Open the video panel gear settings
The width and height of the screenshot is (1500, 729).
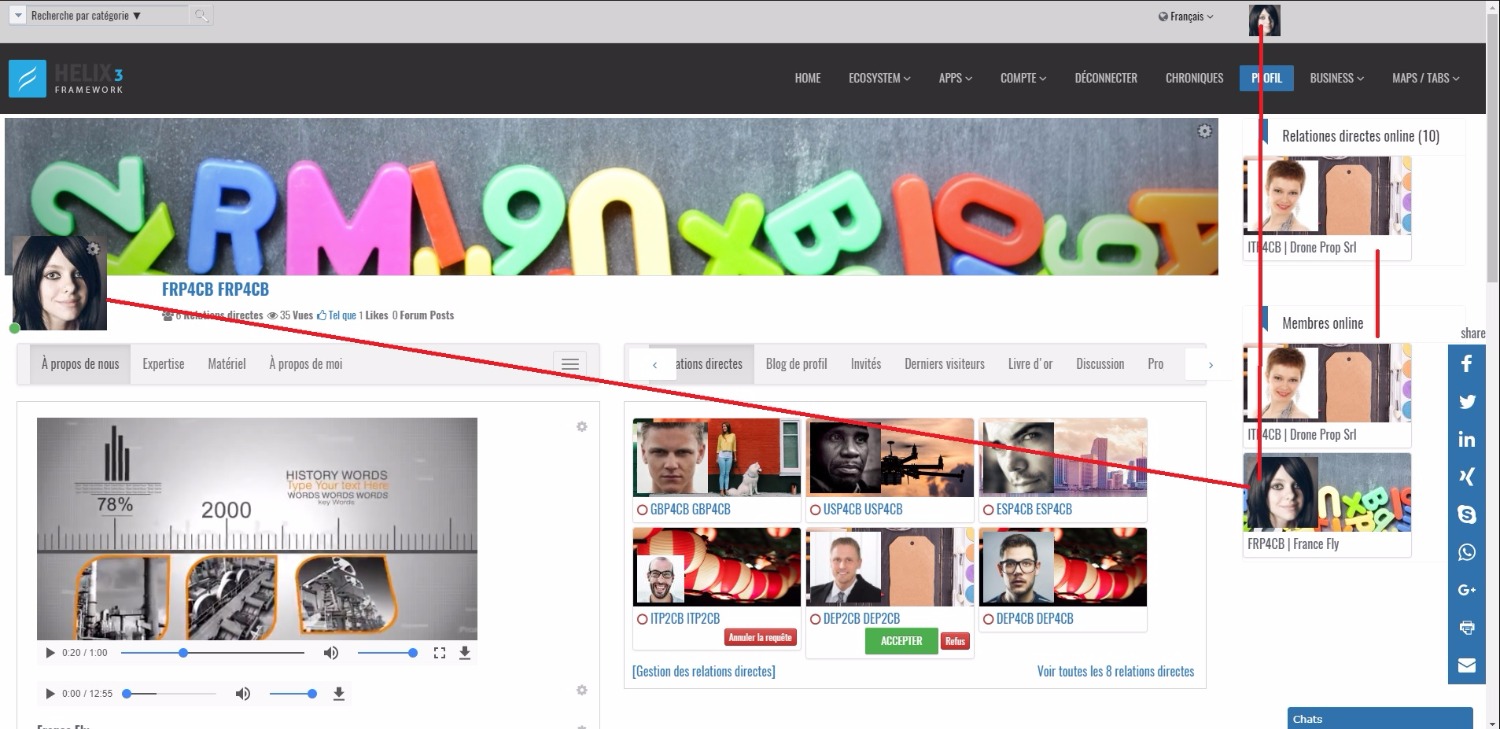tap(582, 427)
